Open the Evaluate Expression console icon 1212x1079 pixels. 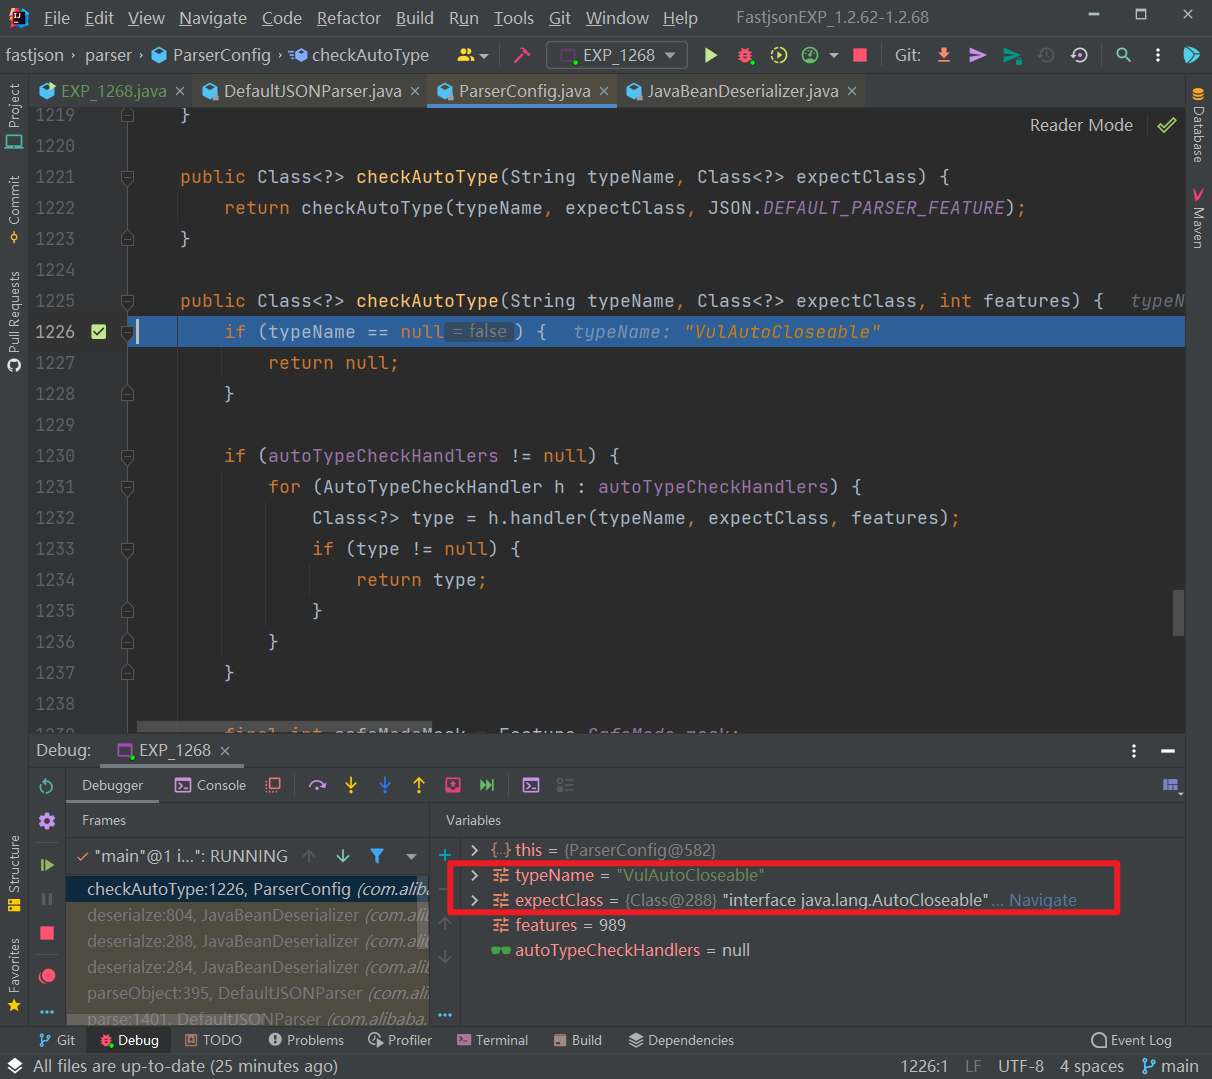coord(532,785)
